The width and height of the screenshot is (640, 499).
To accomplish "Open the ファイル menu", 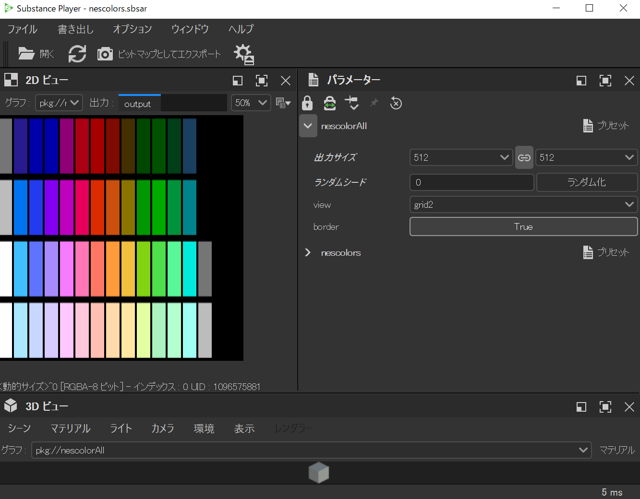I will [x=22, y=29].
